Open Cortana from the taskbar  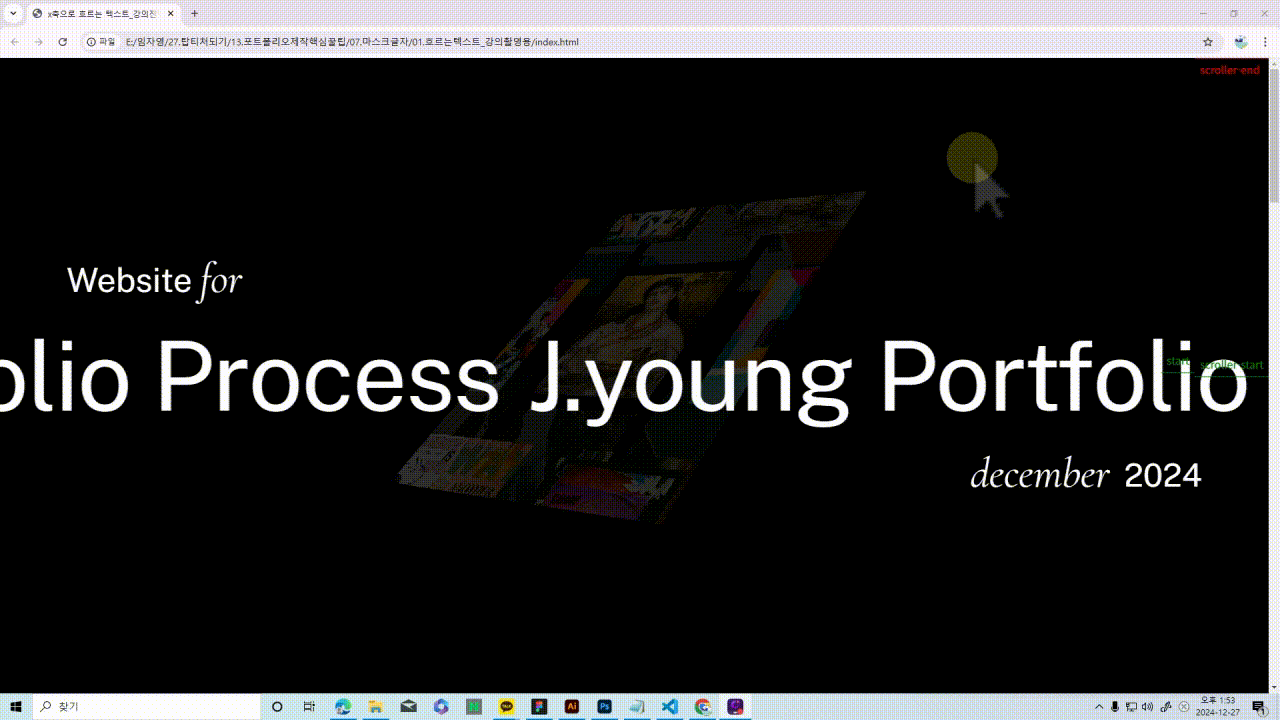point(278,707)
